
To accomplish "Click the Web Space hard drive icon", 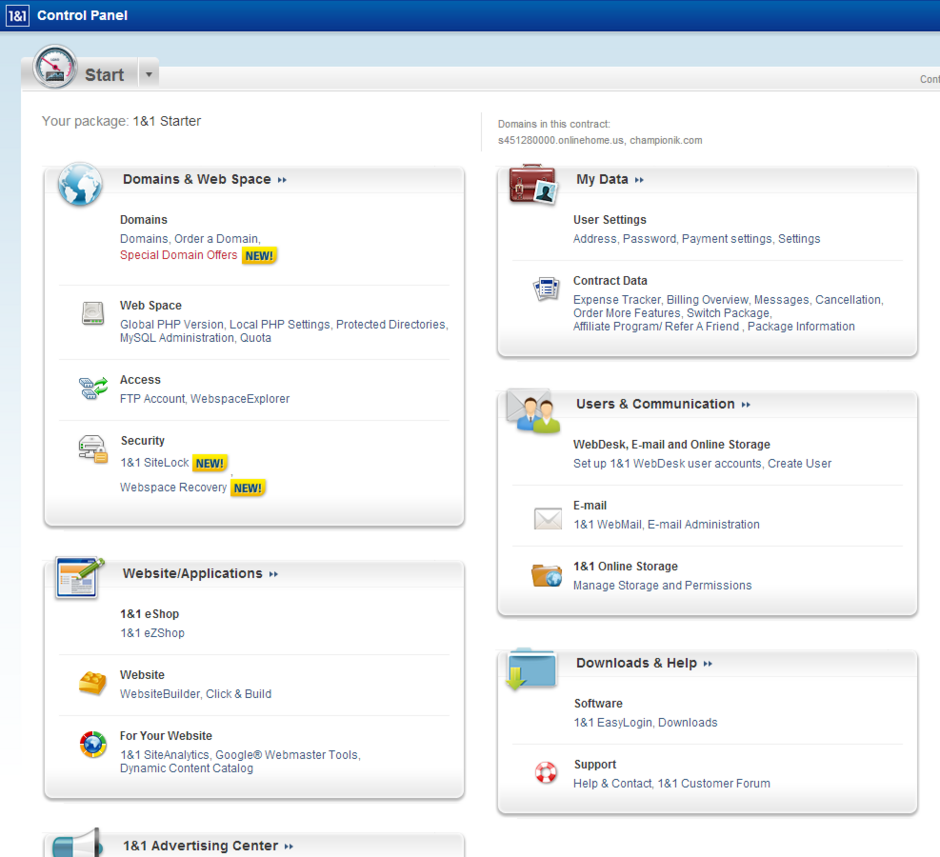I will click(93, 313).
